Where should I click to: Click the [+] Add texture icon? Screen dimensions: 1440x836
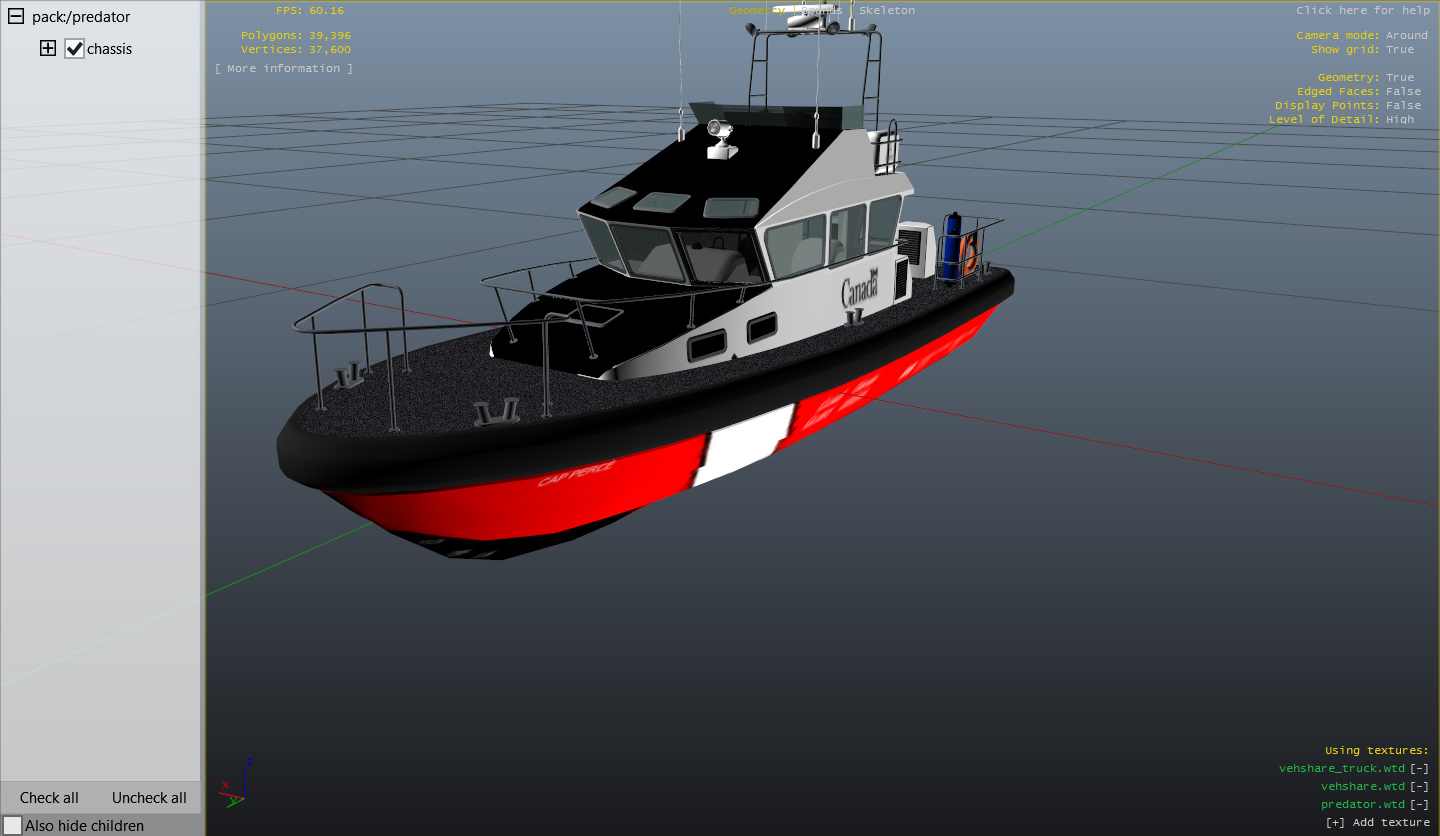click(x=1335, y=822)
